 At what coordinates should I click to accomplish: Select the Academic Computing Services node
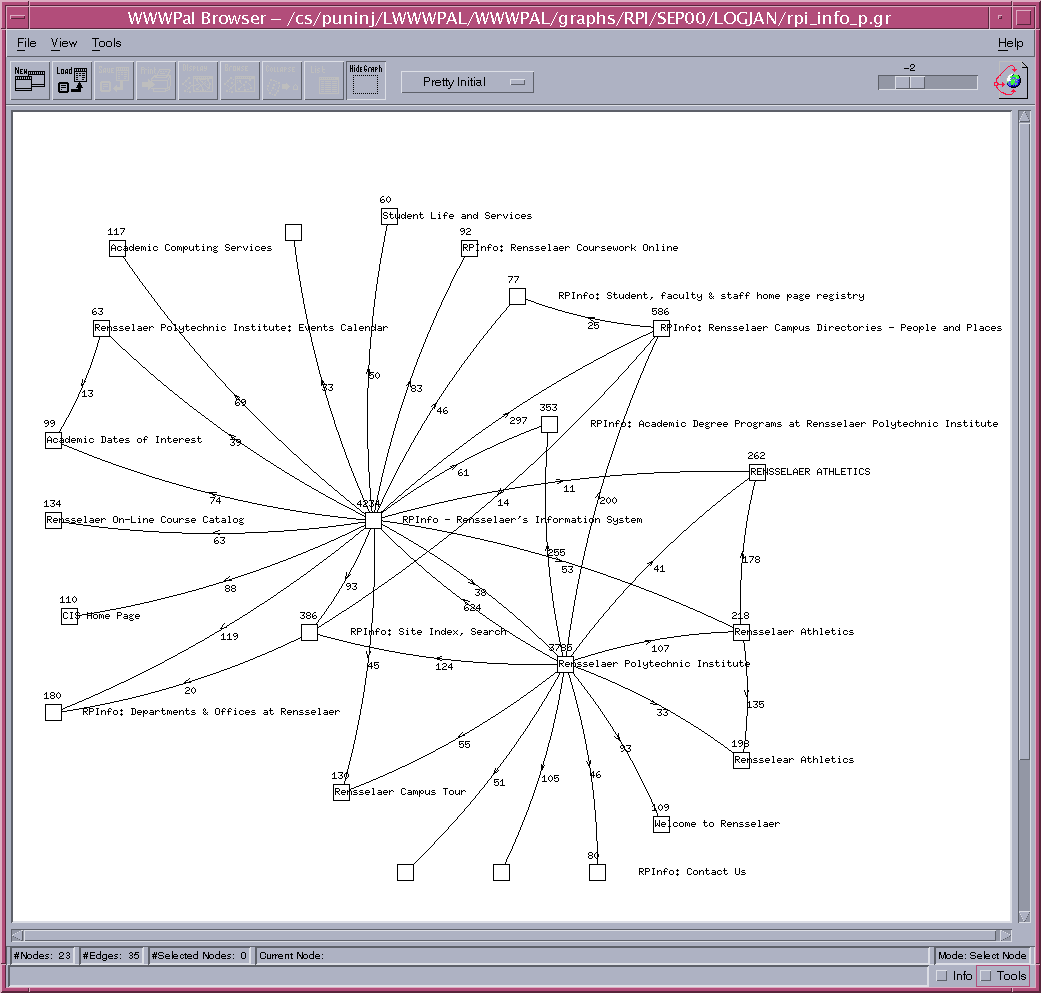coord(118,248)
